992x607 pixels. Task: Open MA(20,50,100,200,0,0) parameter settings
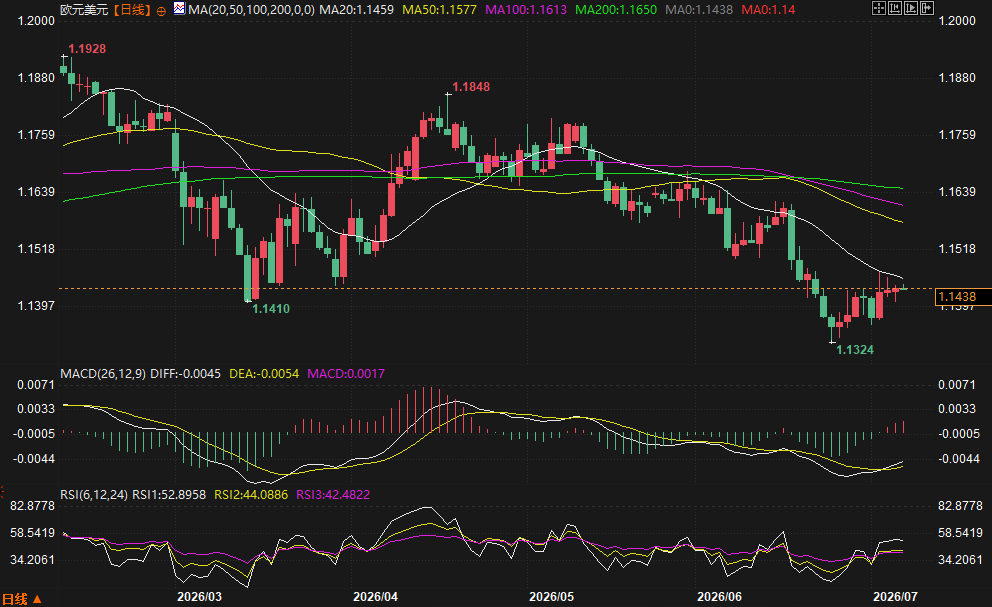[251, 10]
